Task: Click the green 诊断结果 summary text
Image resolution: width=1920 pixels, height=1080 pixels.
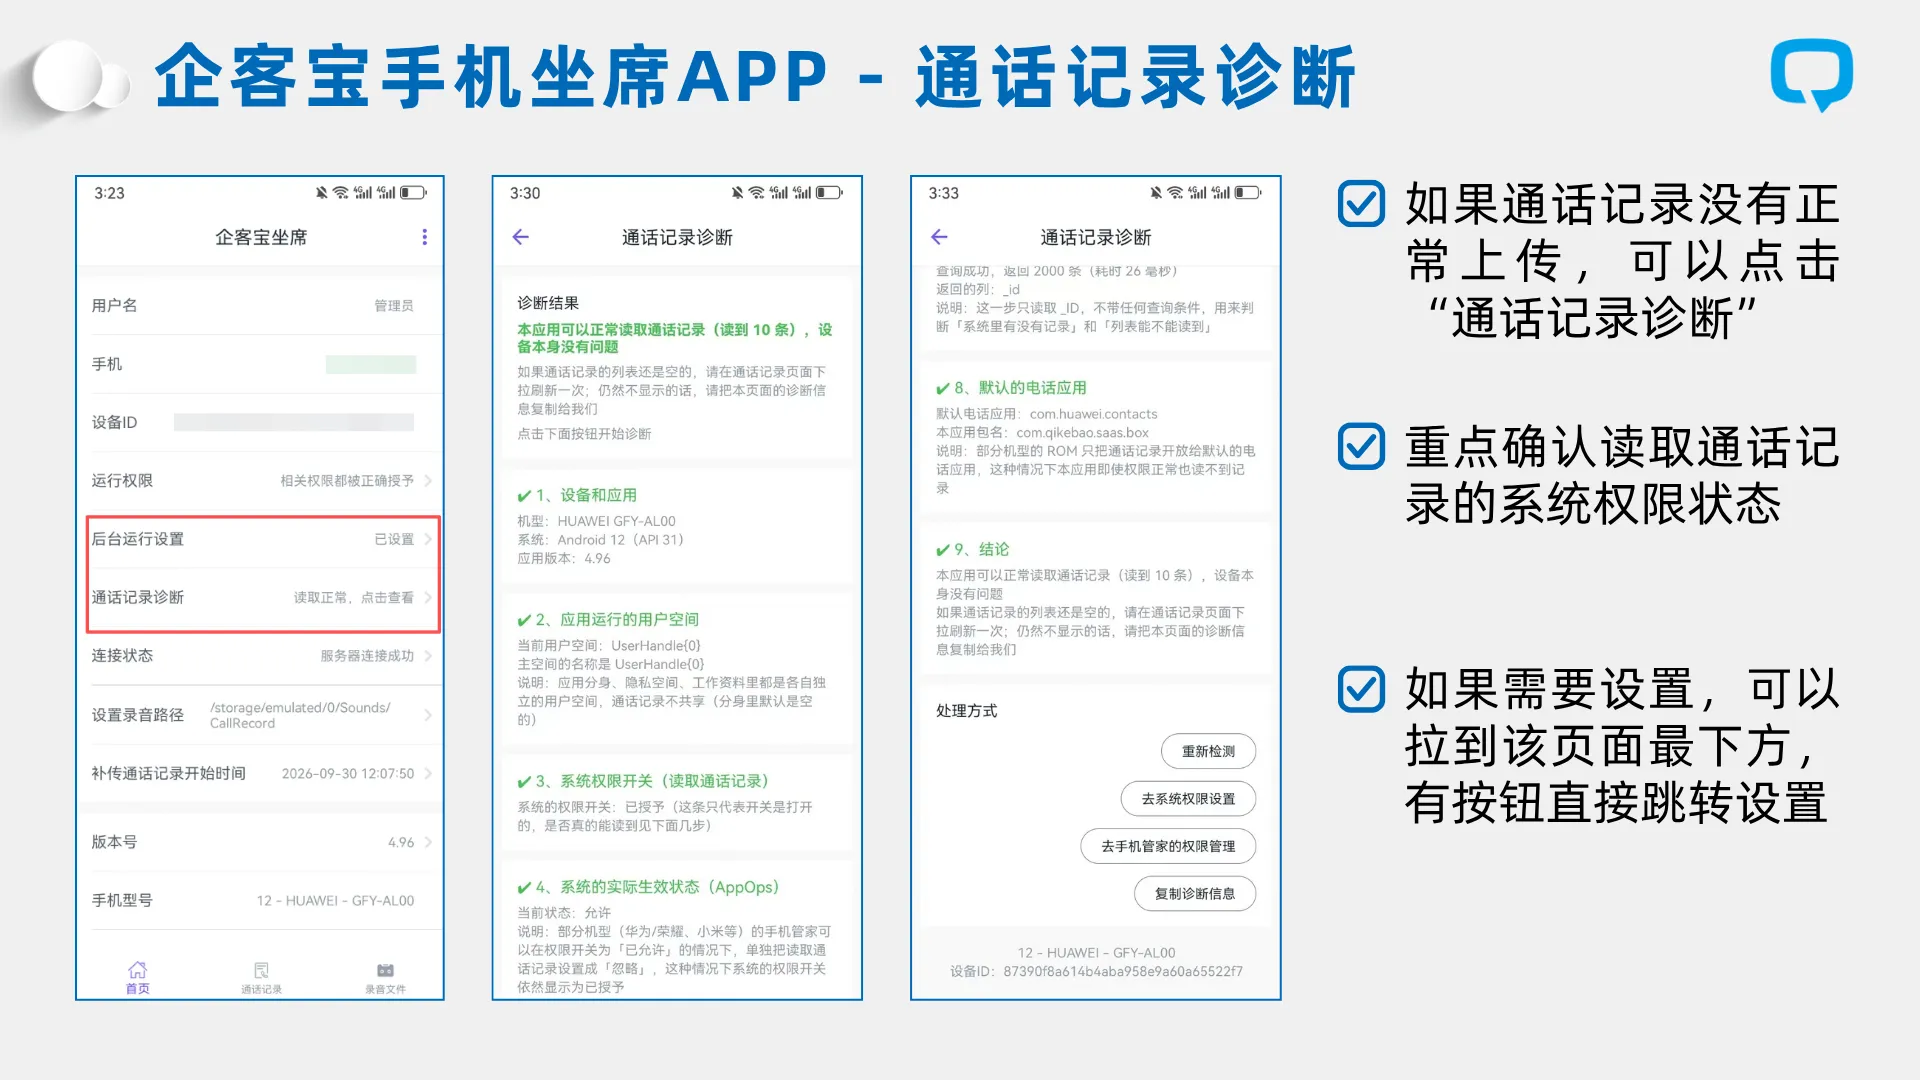Action: 675,338
